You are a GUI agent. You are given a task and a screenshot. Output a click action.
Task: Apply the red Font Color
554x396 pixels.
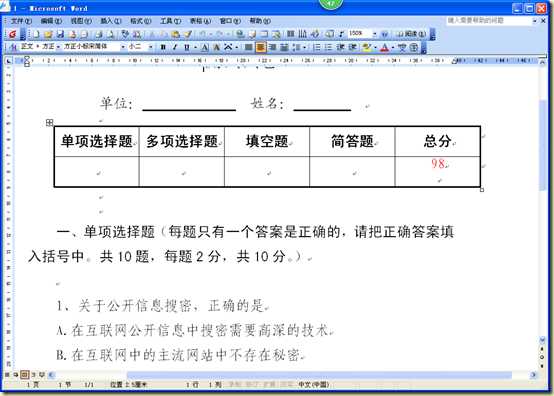(384, 47)
